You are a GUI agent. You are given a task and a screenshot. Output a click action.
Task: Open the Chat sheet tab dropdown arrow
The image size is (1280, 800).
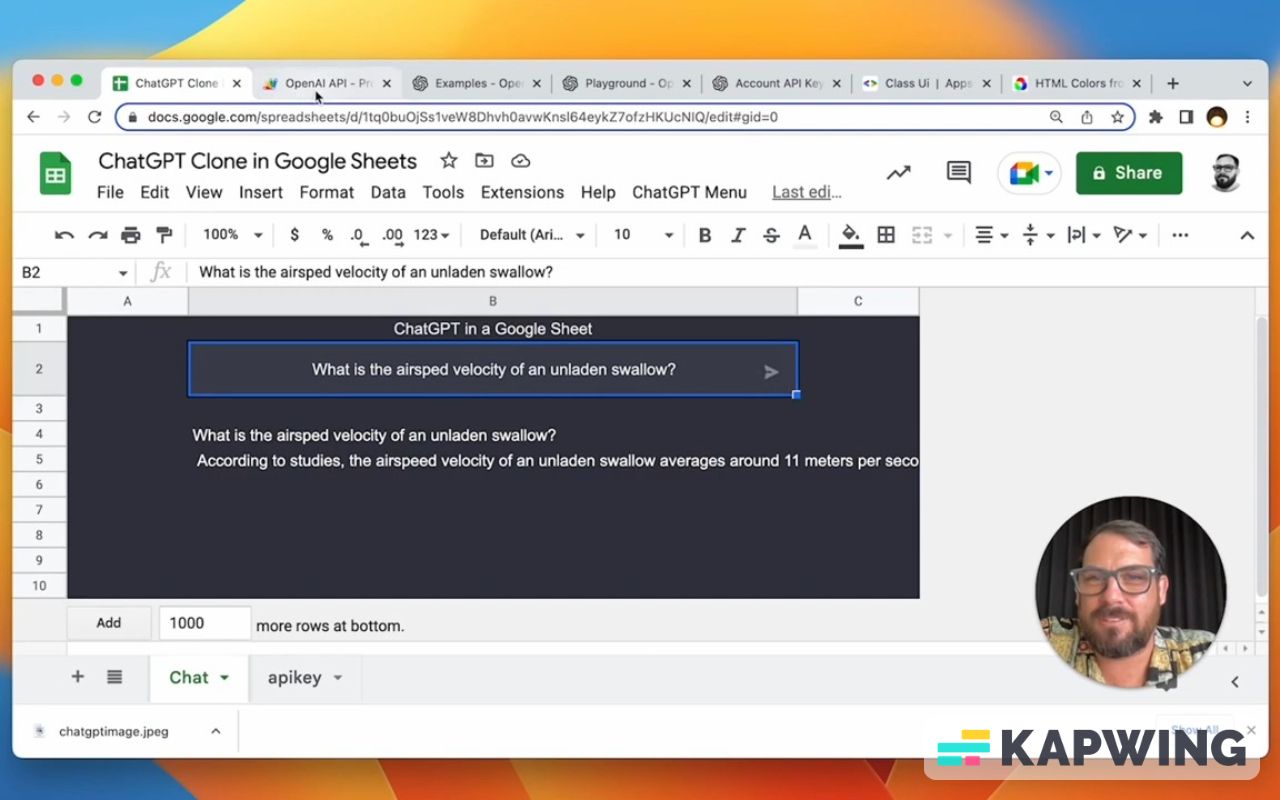[225, 678]
